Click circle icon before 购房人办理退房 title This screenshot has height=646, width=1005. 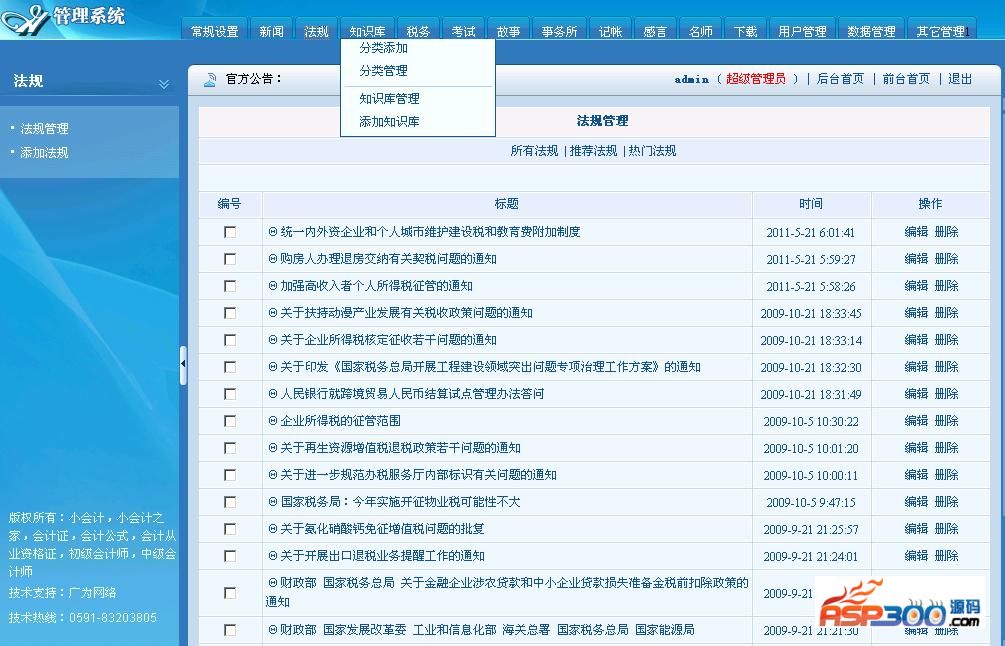click(272, 259)
